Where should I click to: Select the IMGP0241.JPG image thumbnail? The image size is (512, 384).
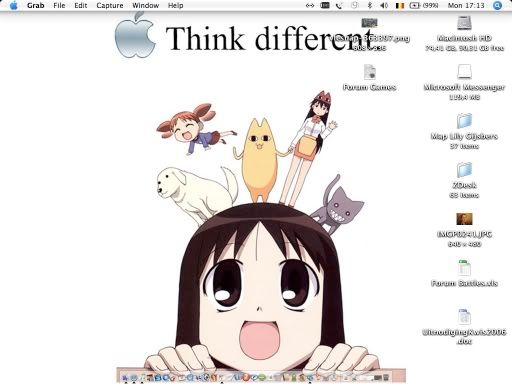click(x=464, y=219)
